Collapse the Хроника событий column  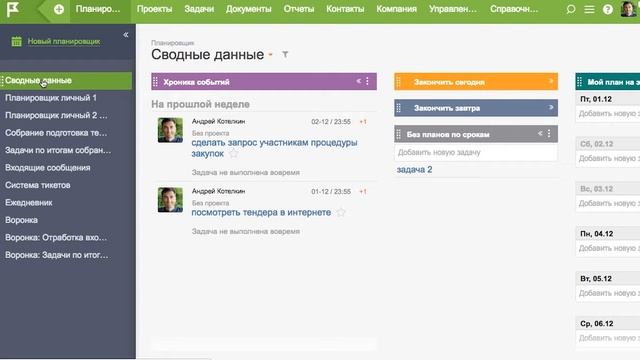pos(358,81)
